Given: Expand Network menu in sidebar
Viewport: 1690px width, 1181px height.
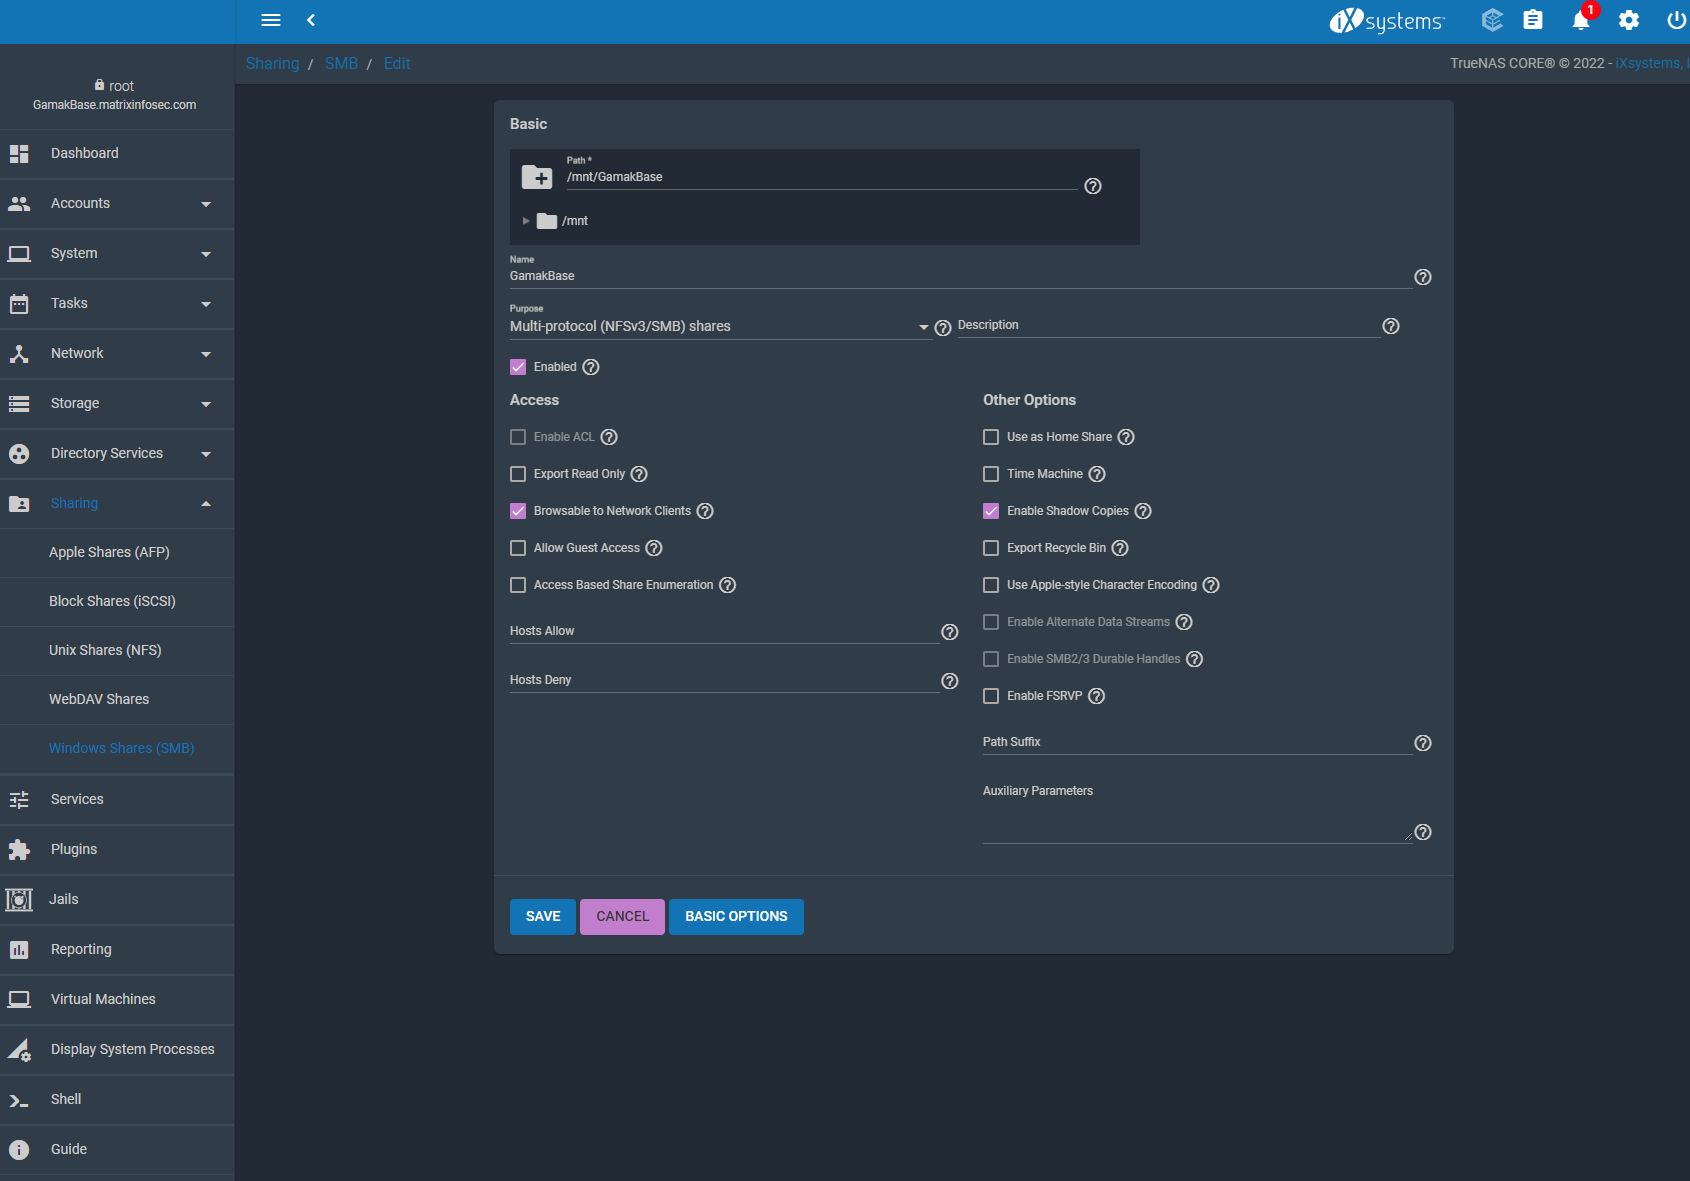Looking at the screenshot, I should 117,354.
